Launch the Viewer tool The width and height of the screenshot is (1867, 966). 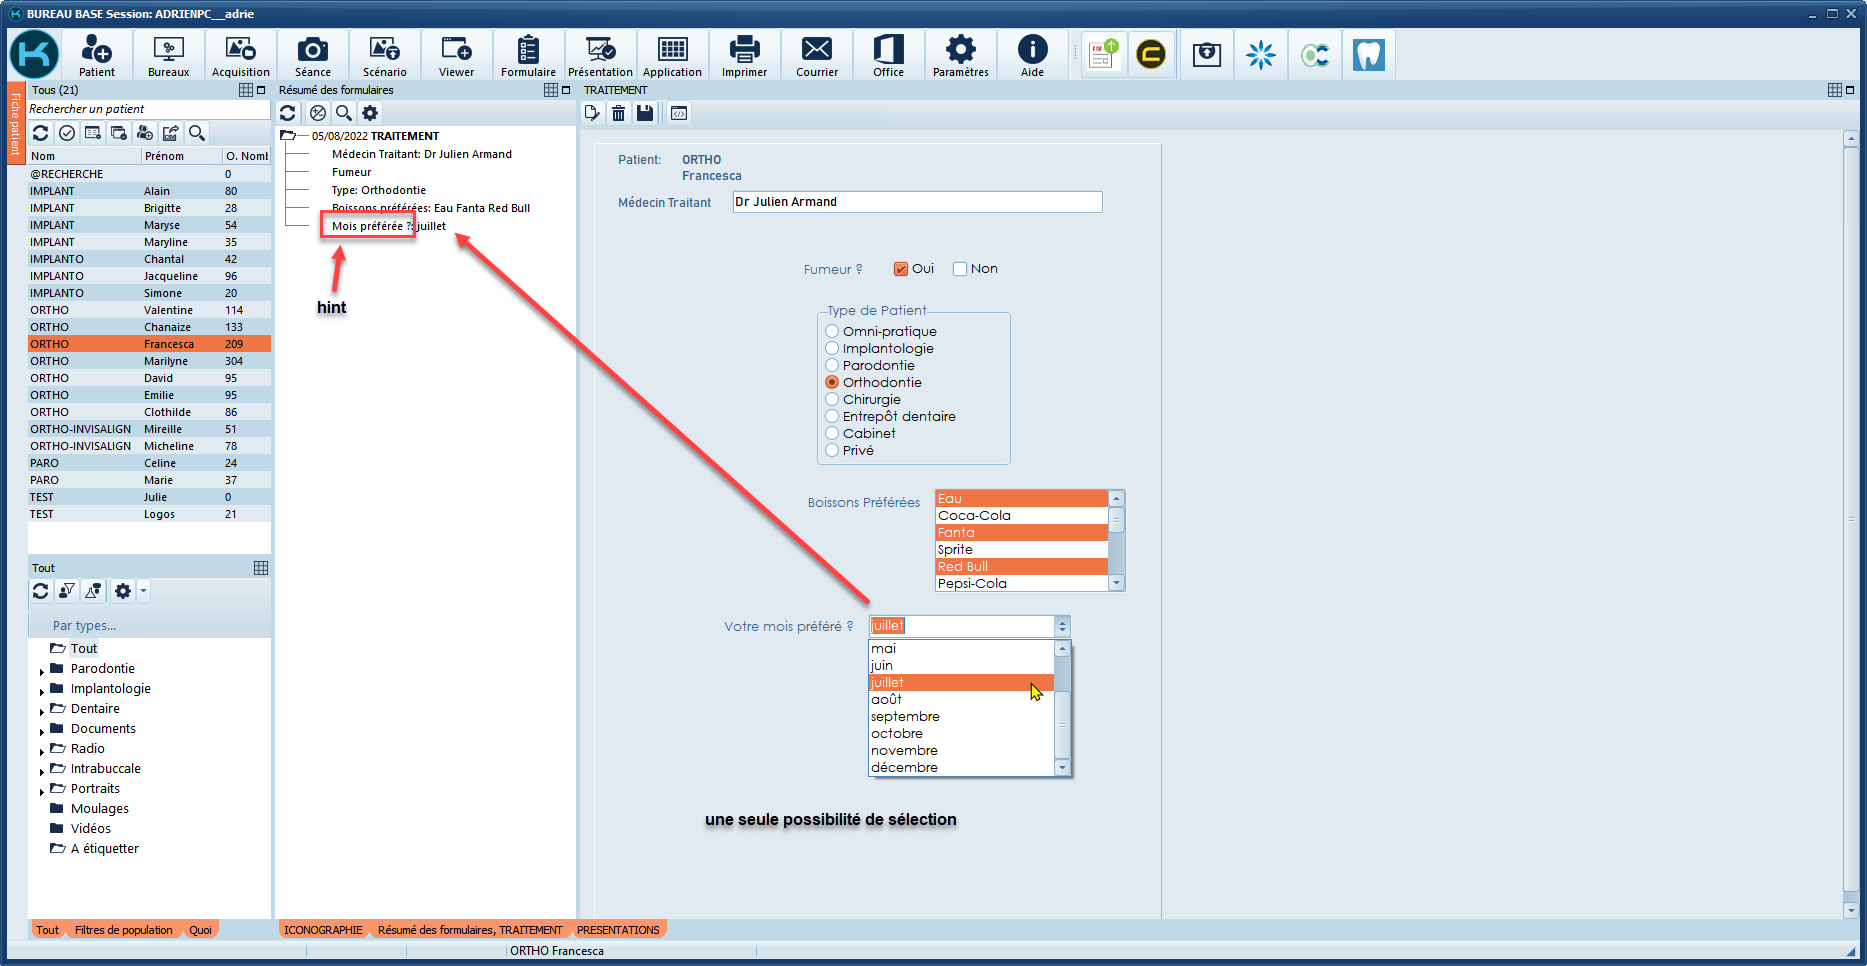pyautogui.click(x=456, y=55)
